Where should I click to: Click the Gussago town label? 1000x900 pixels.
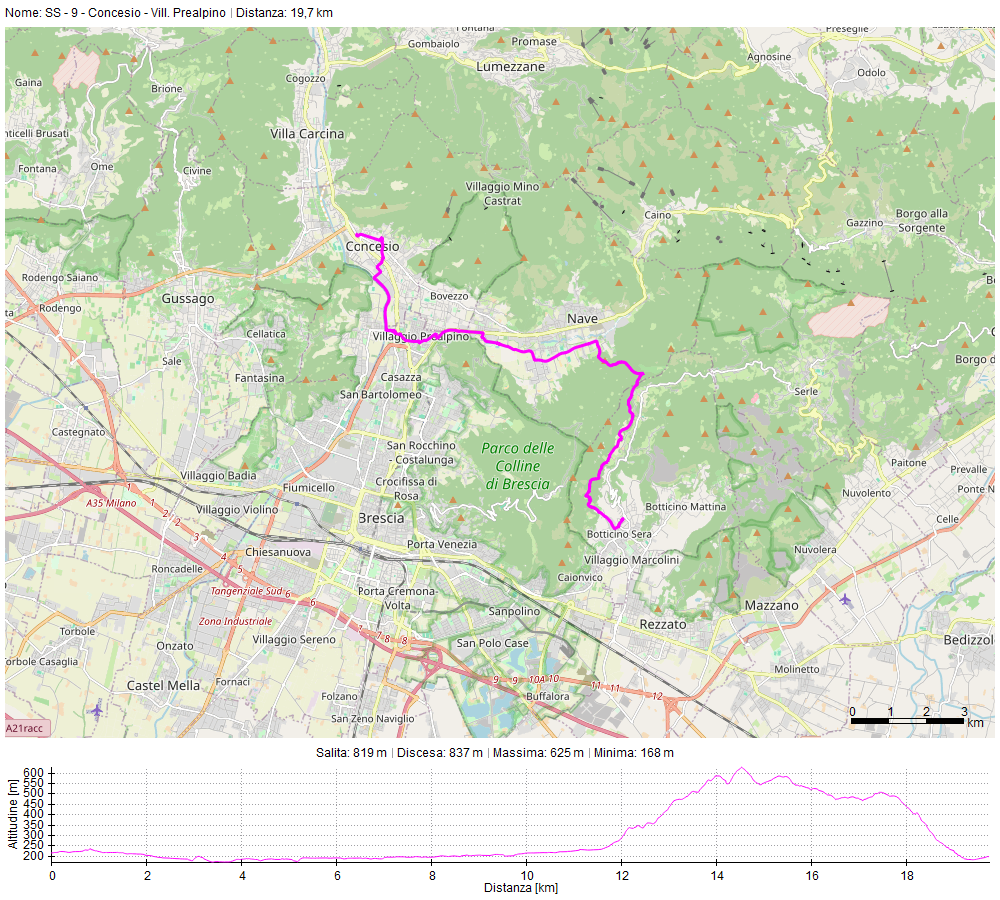(187, 298)
